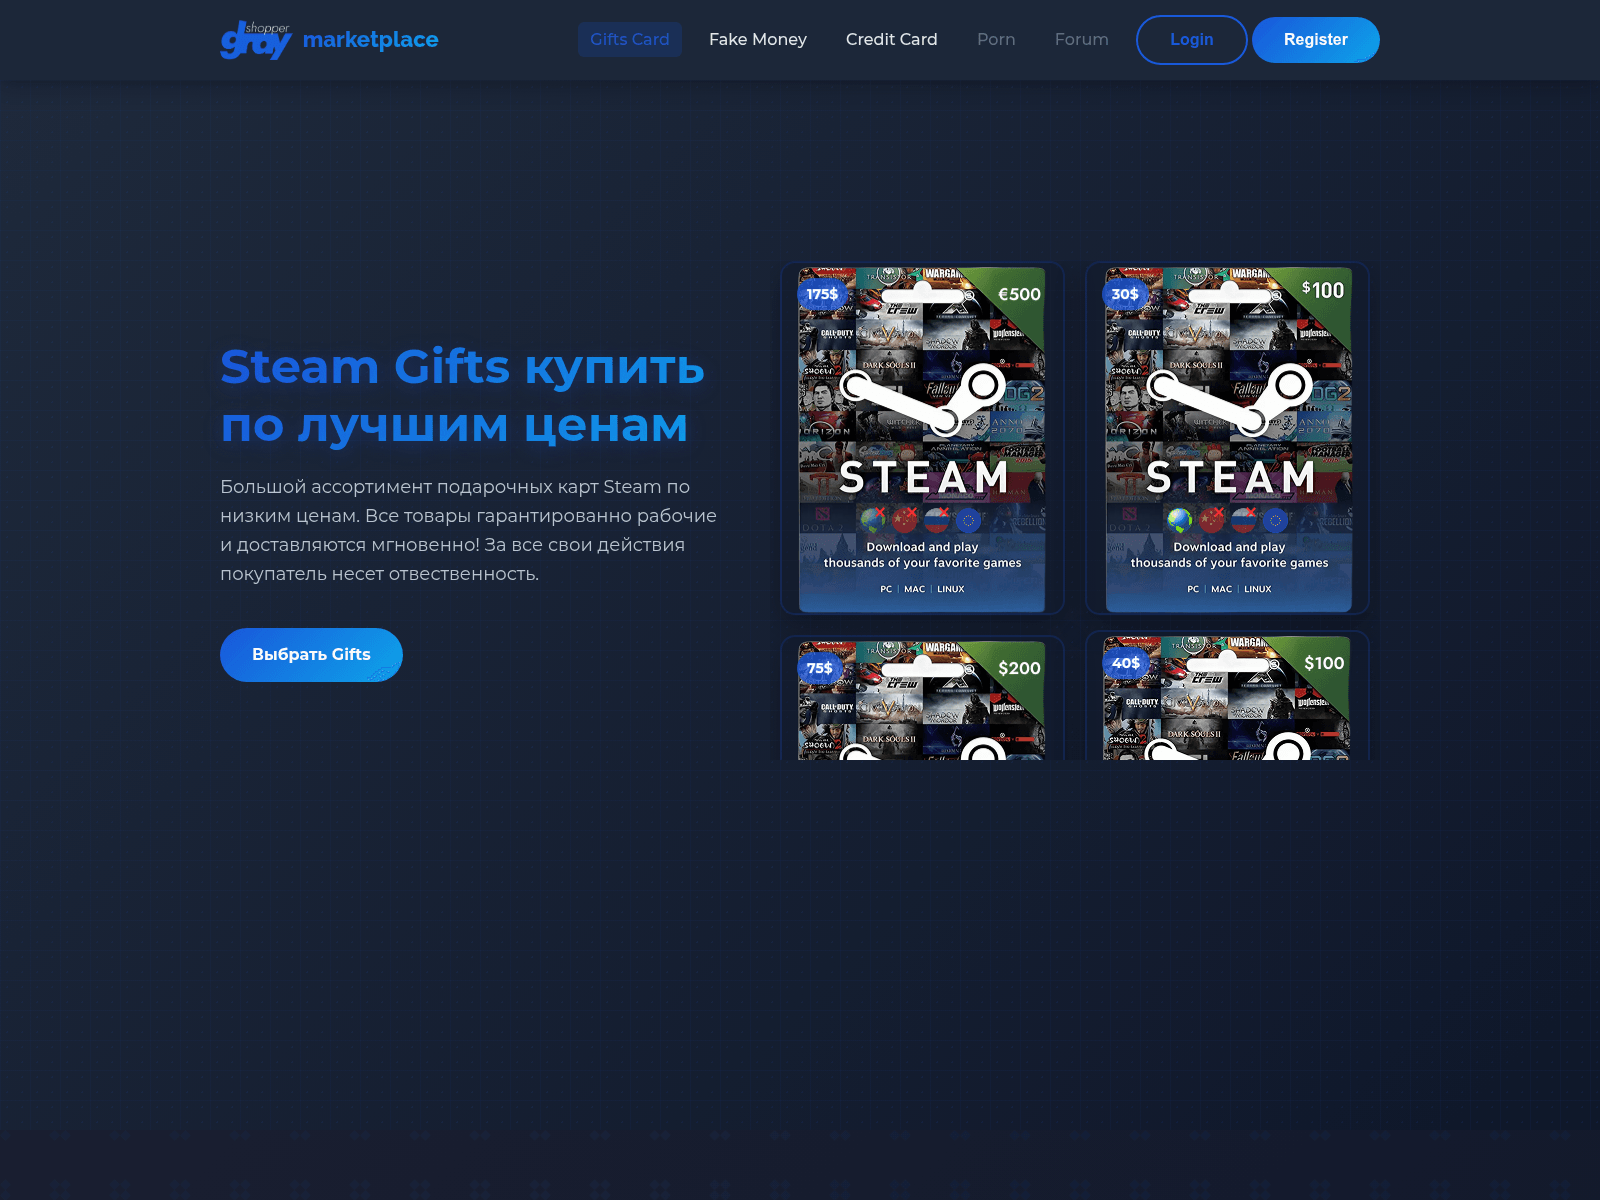The height and width of the screenshot is (1200, 1600).
Task: Open the Forum nav link
Action: point(1082,39)
